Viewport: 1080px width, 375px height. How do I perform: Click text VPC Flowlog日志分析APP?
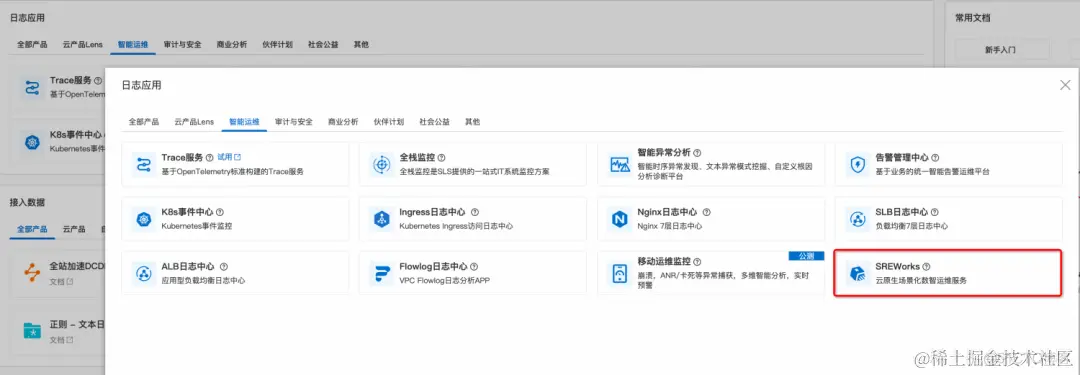point(444,281)
